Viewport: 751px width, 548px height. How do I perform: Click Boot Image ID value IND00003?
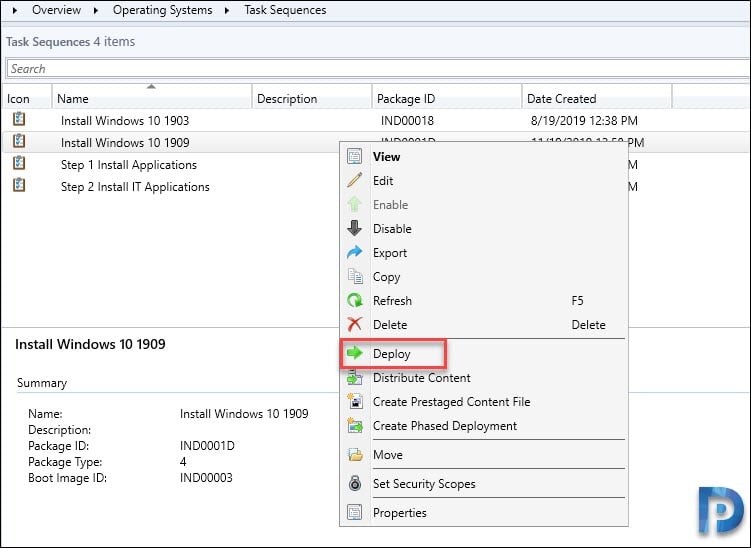click(206, 478)
